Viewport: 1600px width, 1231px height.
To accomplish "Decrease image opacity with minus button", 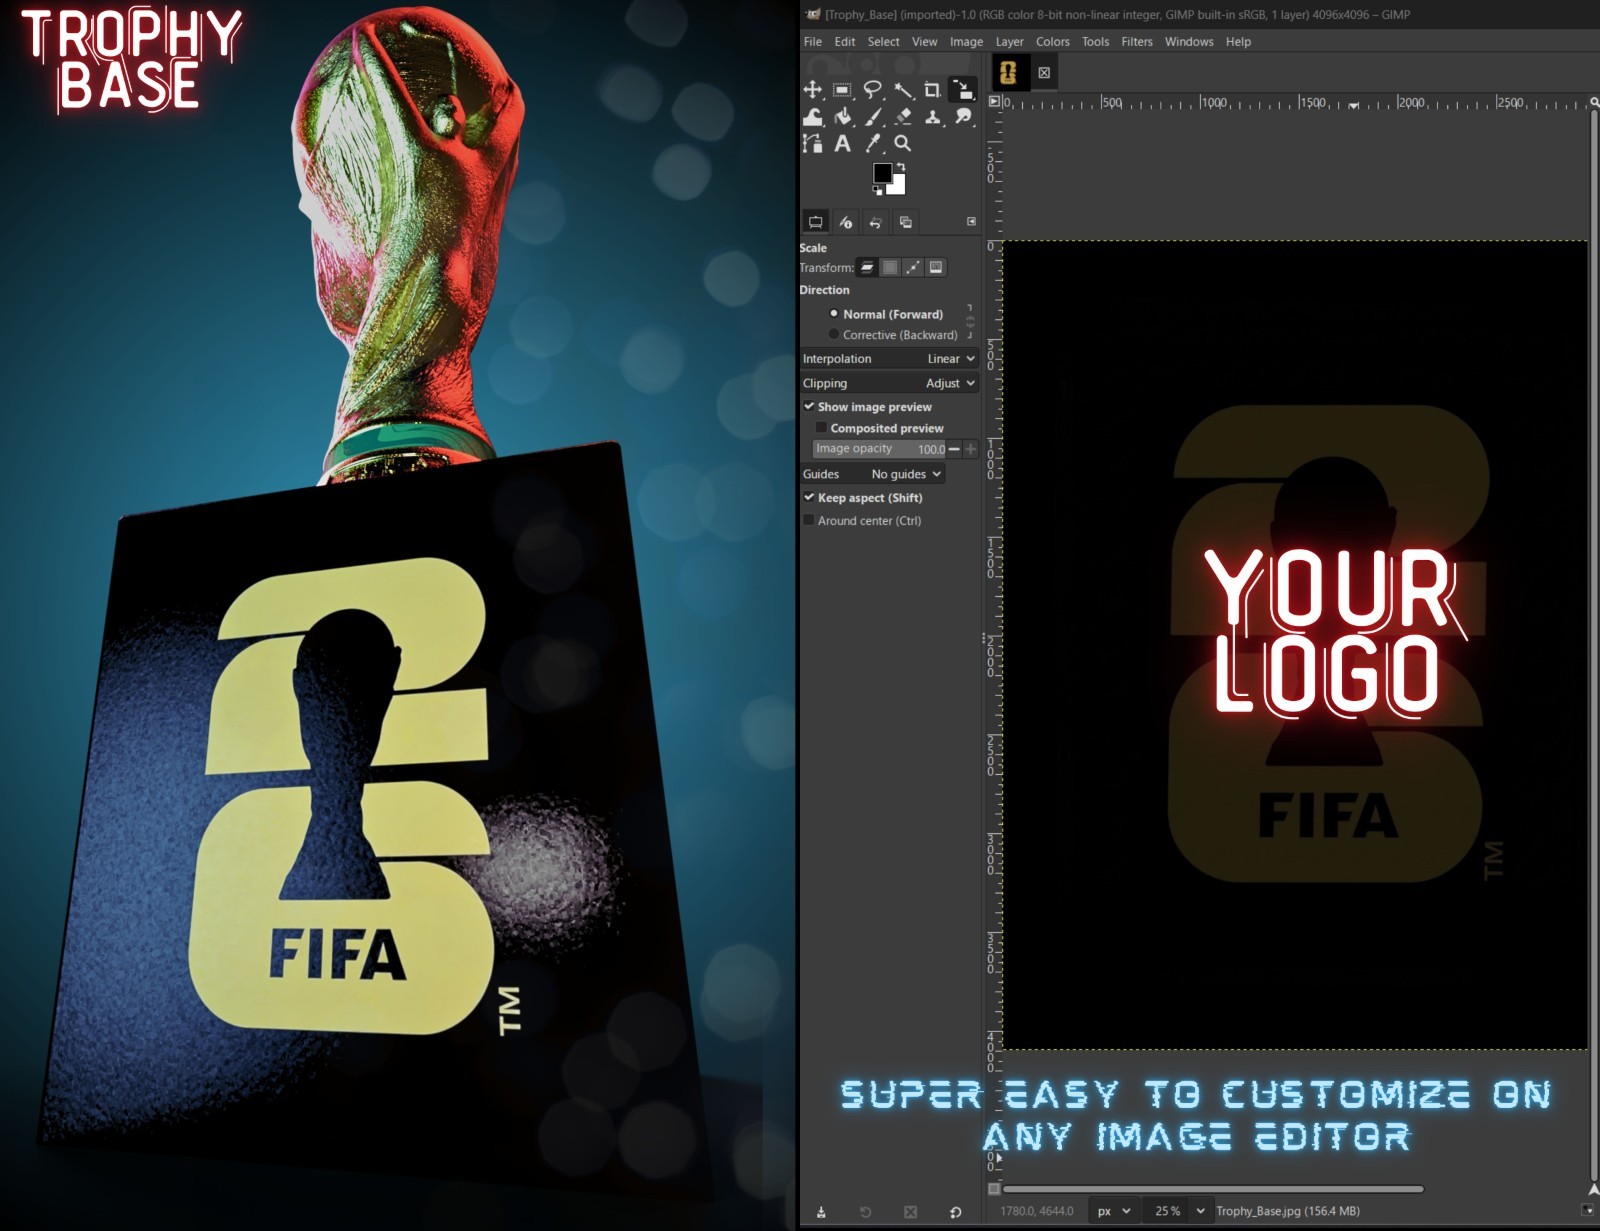I will 954,449.
